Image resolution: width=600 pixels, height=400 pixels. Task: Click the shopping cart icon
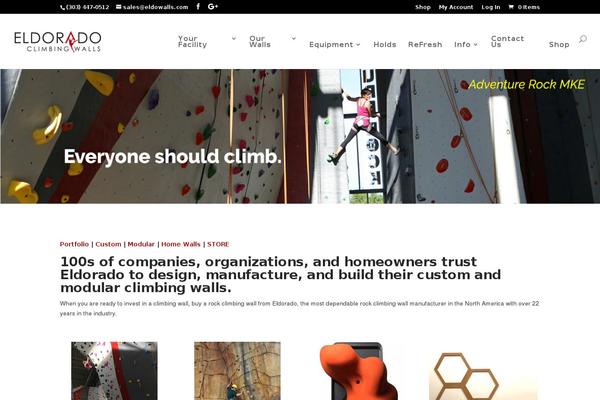pyautogui.click(x=511, y=7)
